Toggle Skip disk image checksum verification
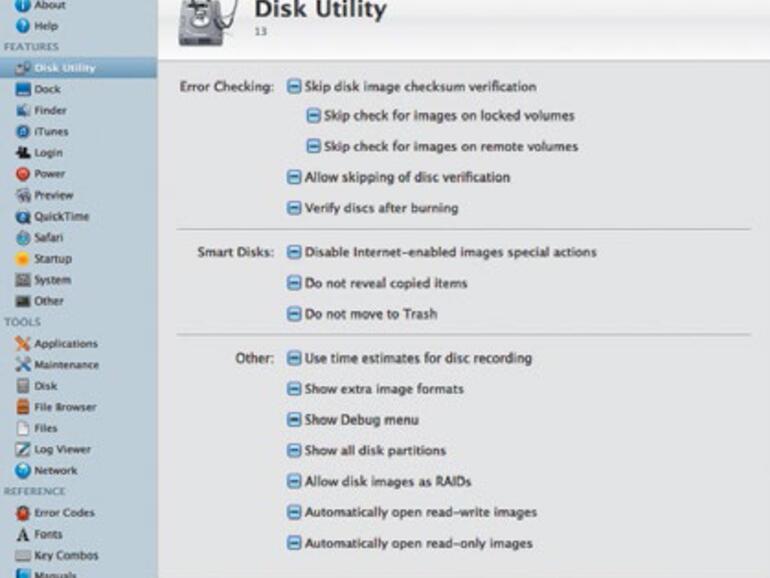Image resolution: width=770 pixels, height=578 pixels. pos(294,87)
